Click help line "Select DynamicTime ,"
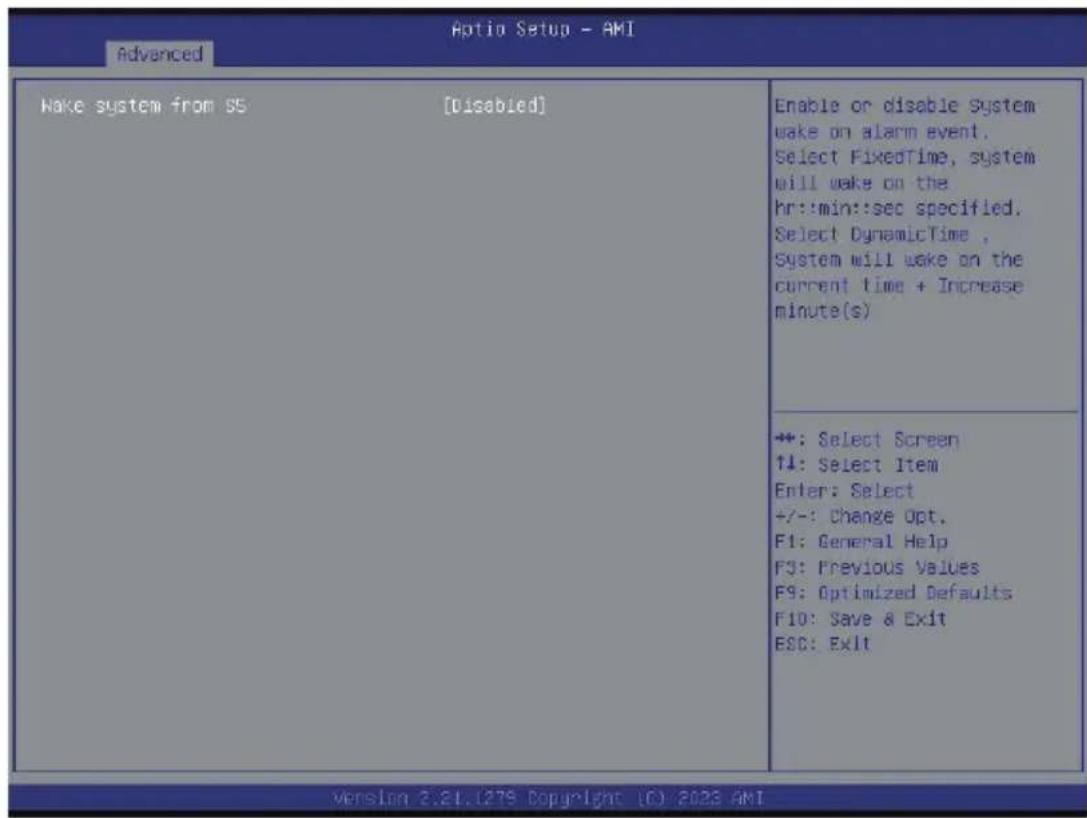Image resolution: width=1087 pixels, height=818 pixels. [x=882, y=234]
